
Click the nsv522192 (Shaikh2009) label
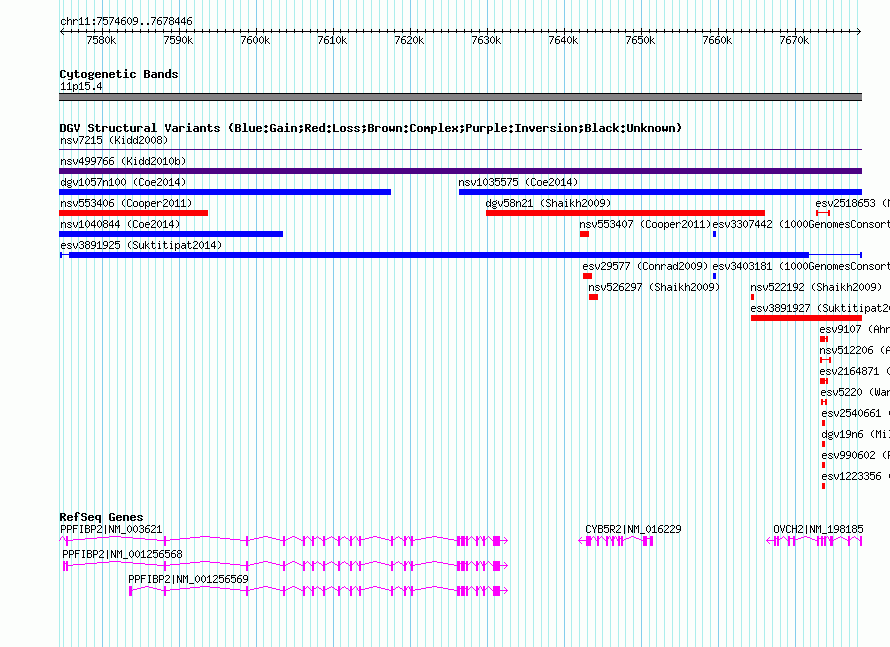[x=816, y=287]
